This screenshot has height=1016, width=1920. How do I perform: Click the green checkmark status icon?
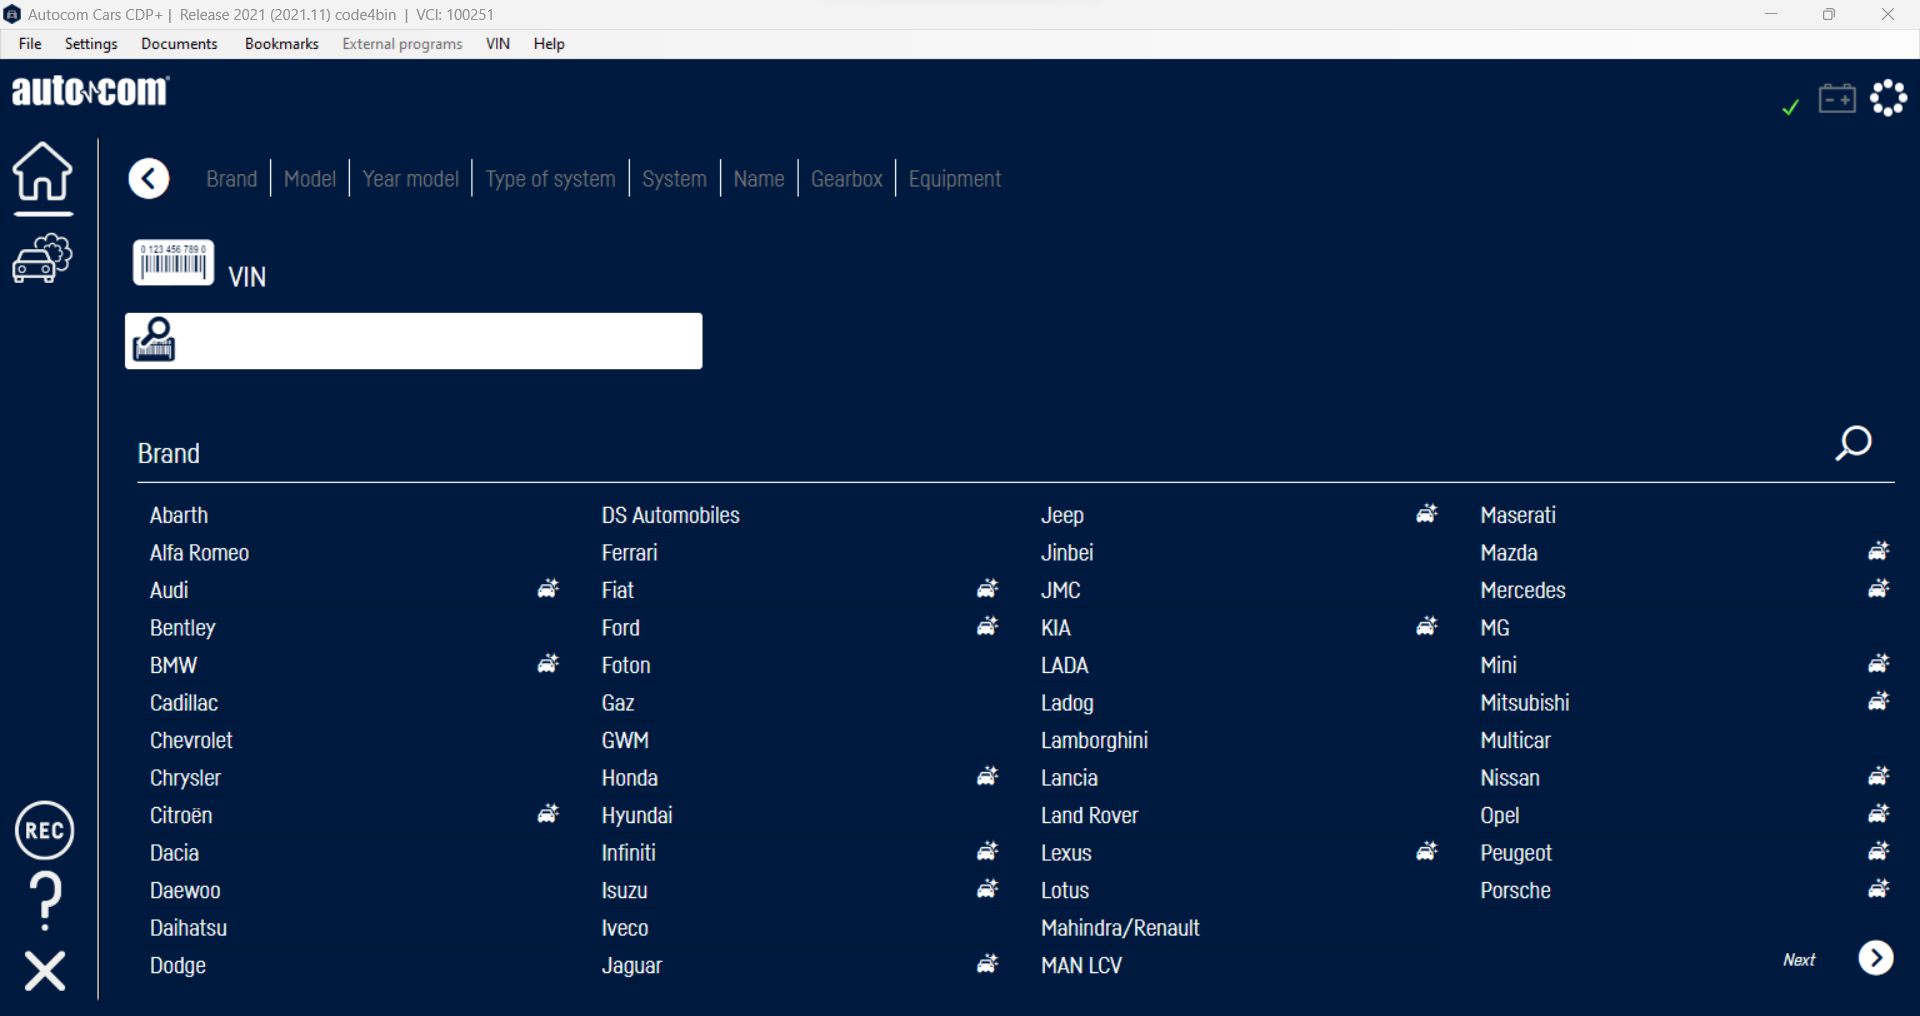point(1791,107)
